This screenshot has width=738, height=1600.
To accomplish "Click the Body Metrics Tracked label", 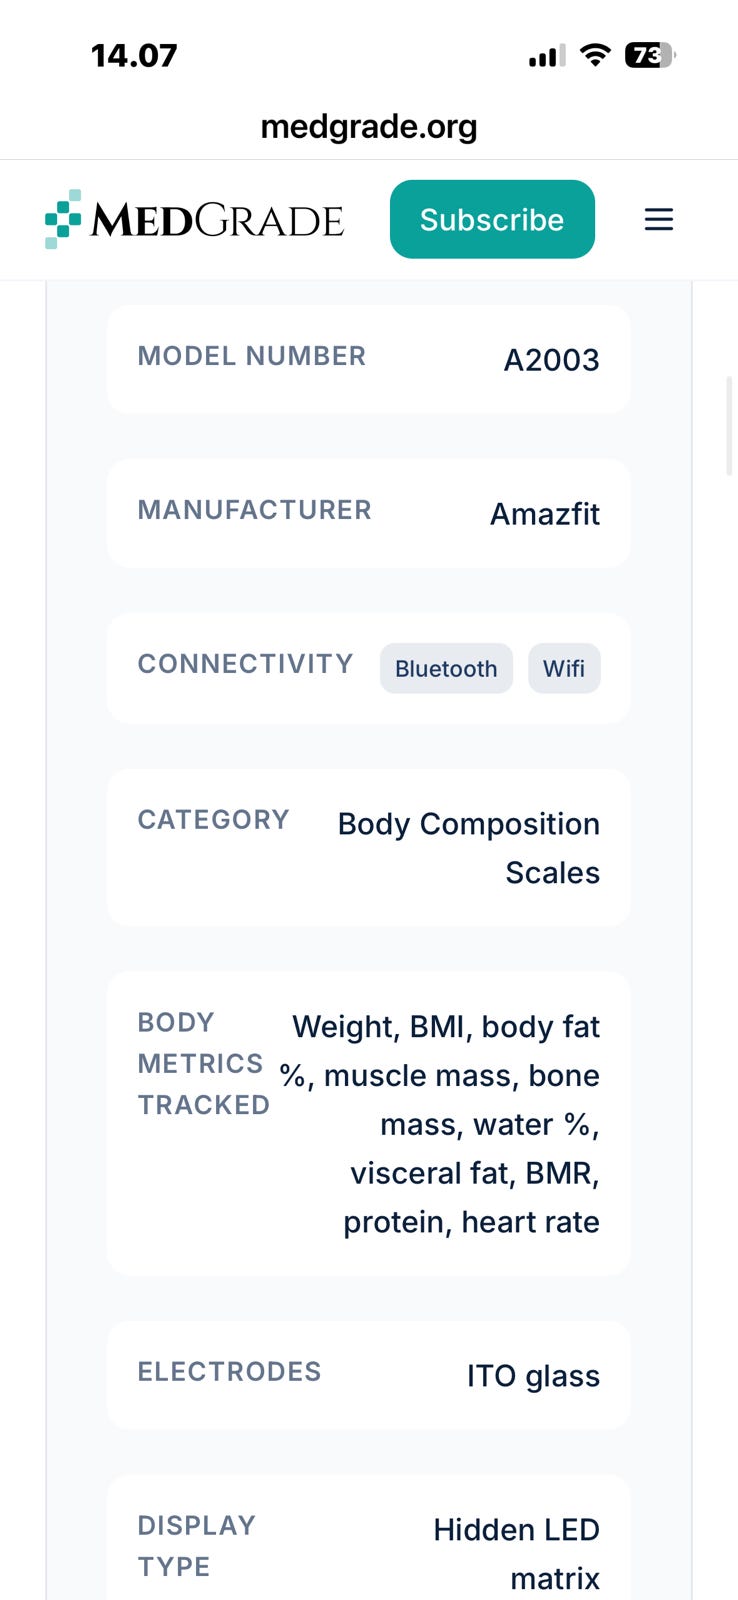I will tap(203, 1064).
